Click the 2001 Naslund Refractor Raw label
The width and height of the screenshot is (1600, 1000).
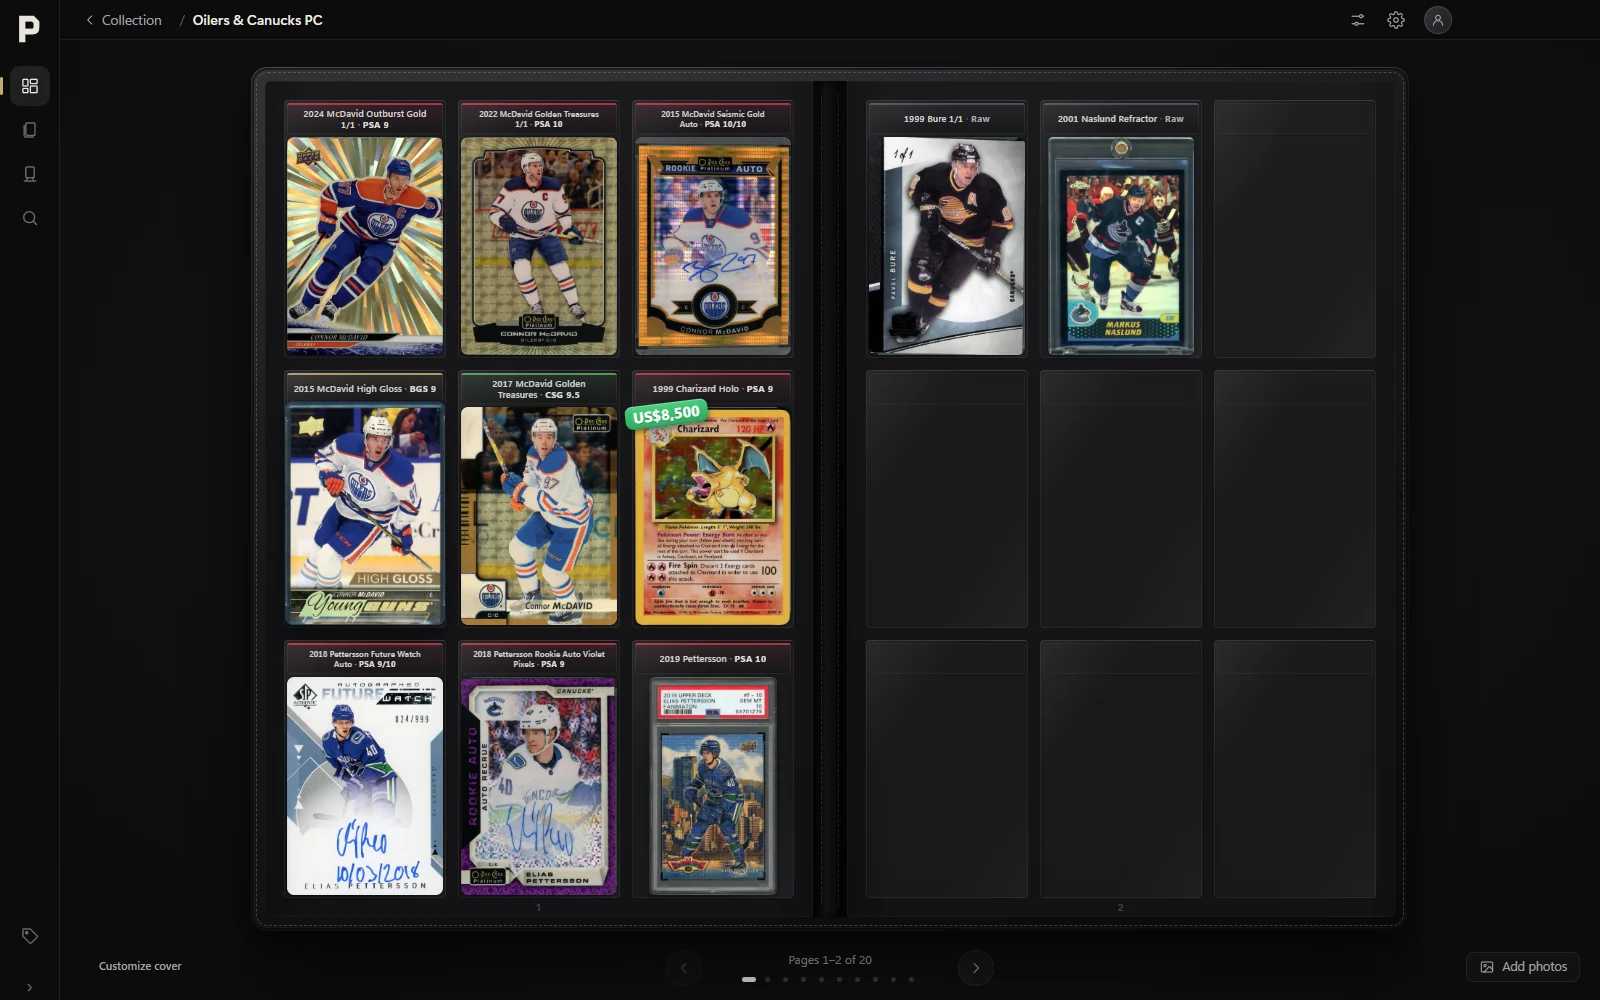click(x=1121, y=119)
